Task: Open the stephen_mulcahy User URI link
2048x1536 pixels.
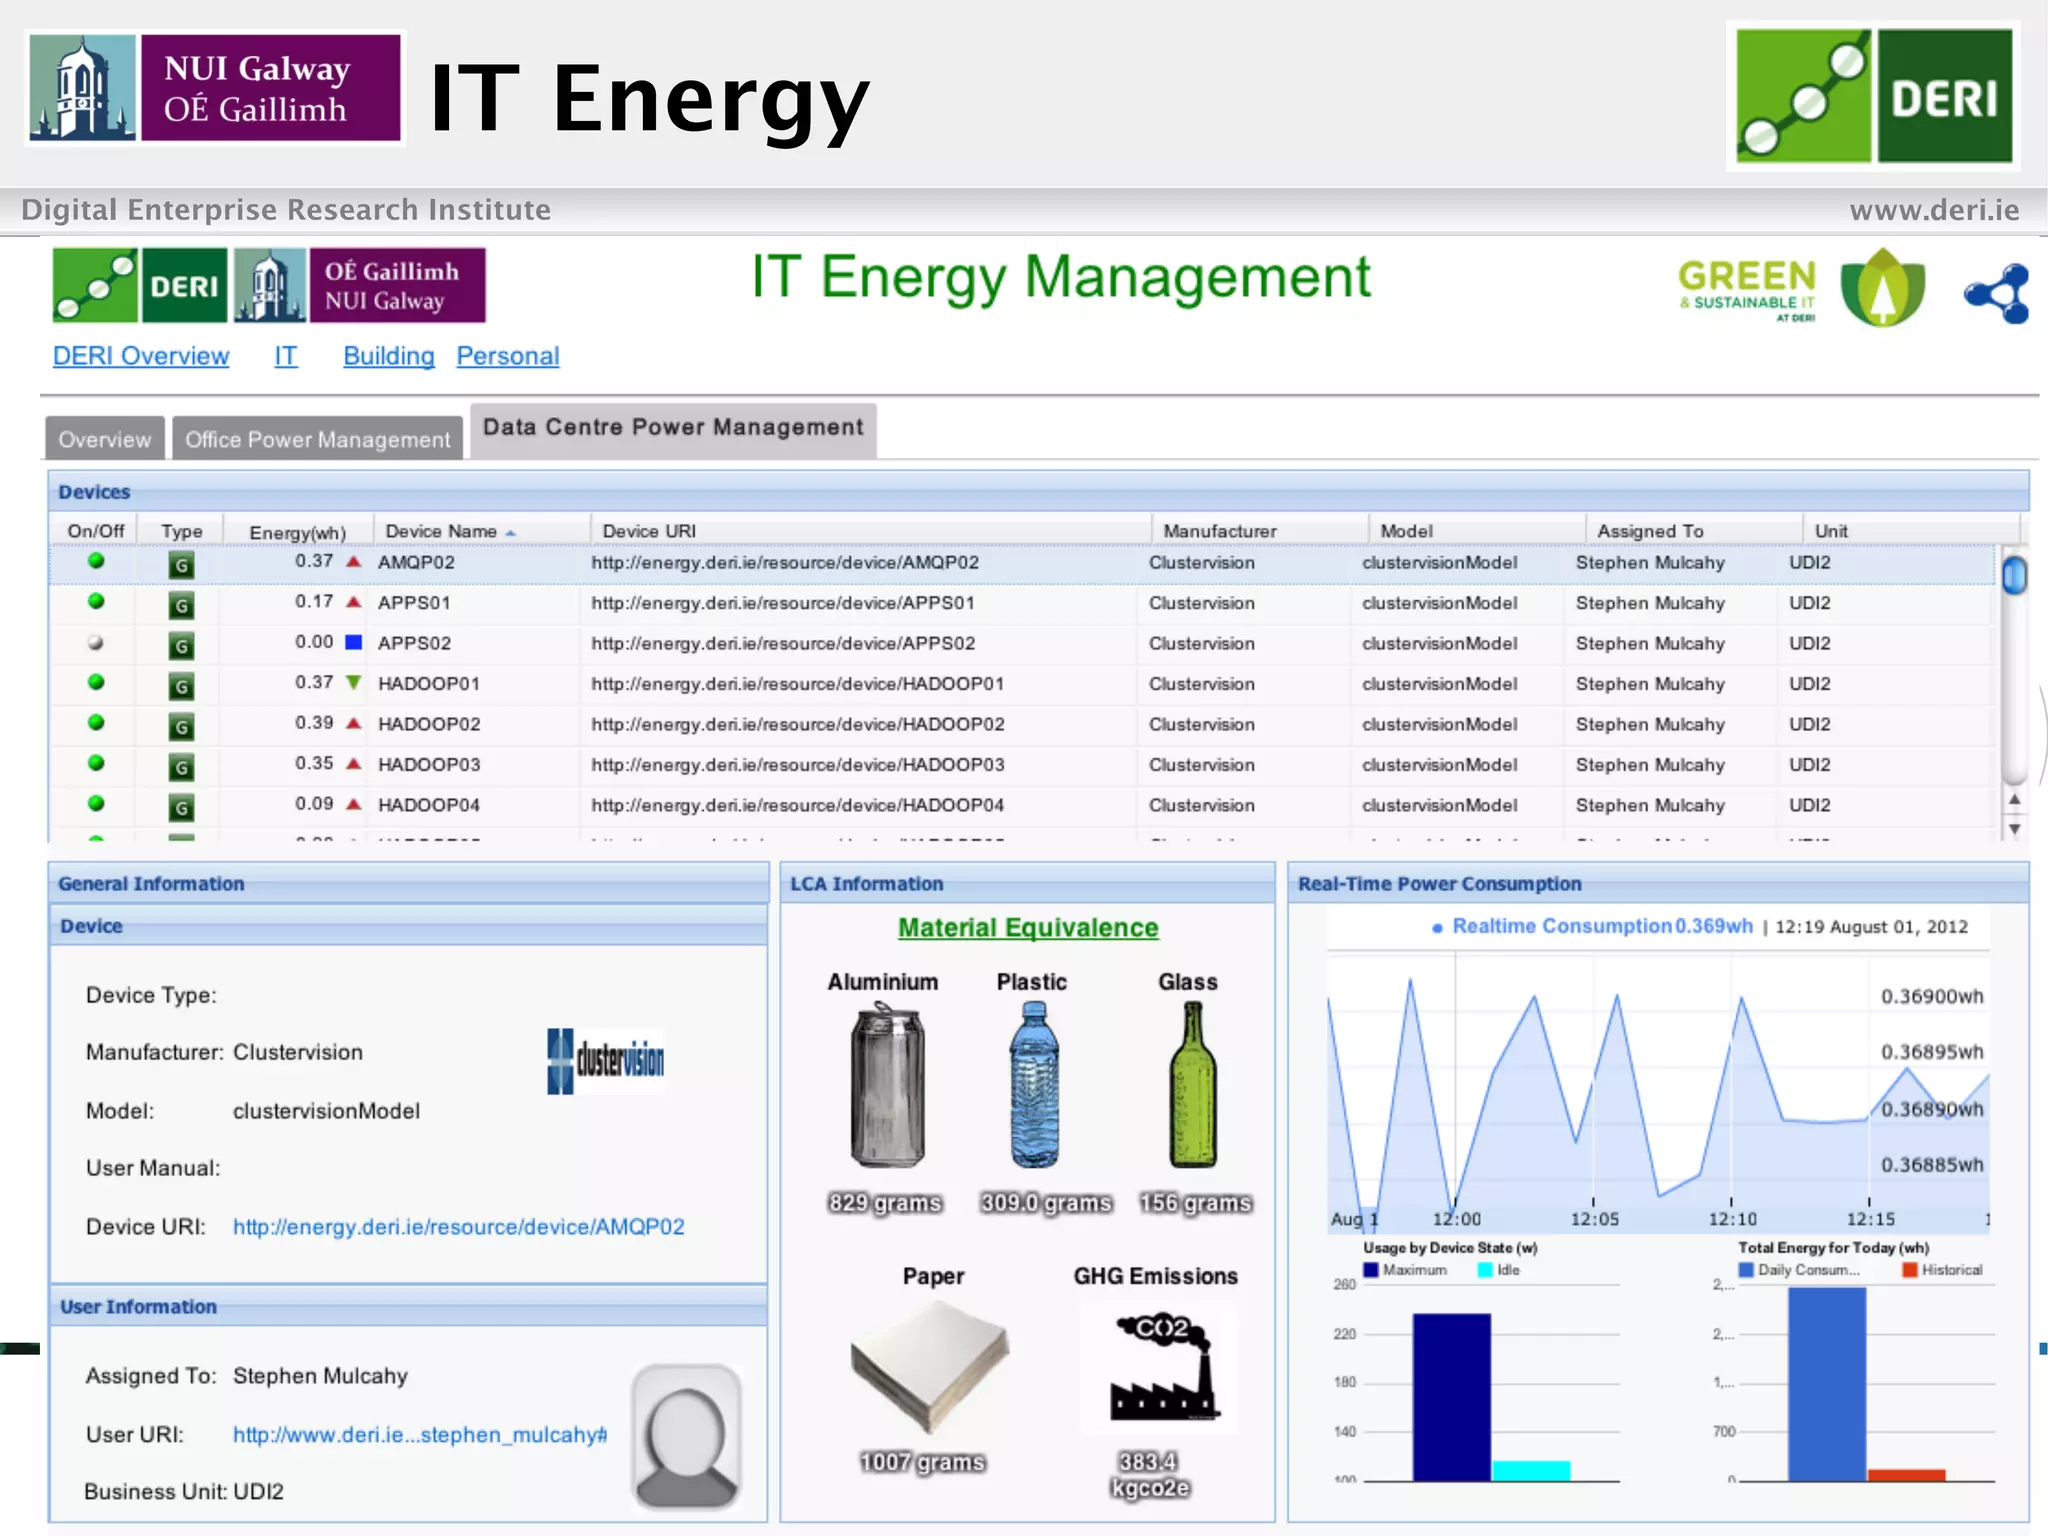Action: tap(420, 1435)
